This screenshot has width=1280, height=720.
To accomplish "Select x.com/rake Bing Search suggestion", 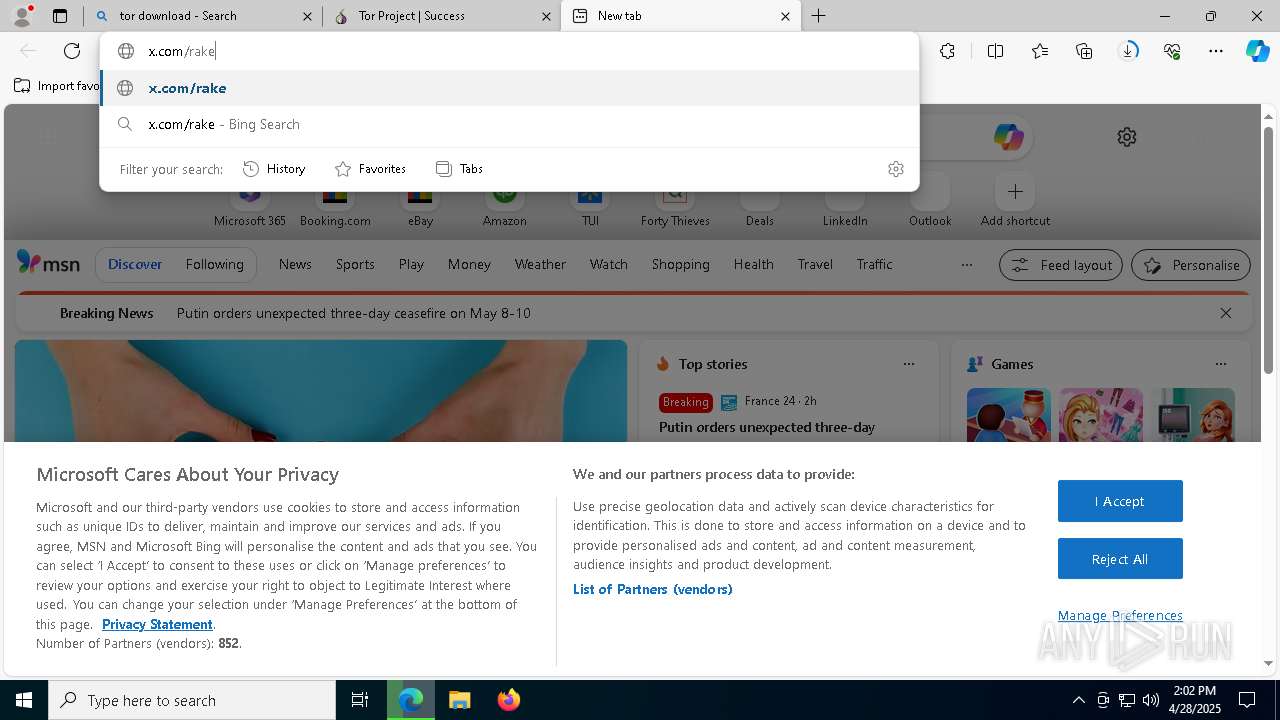I will pos(509,124).
